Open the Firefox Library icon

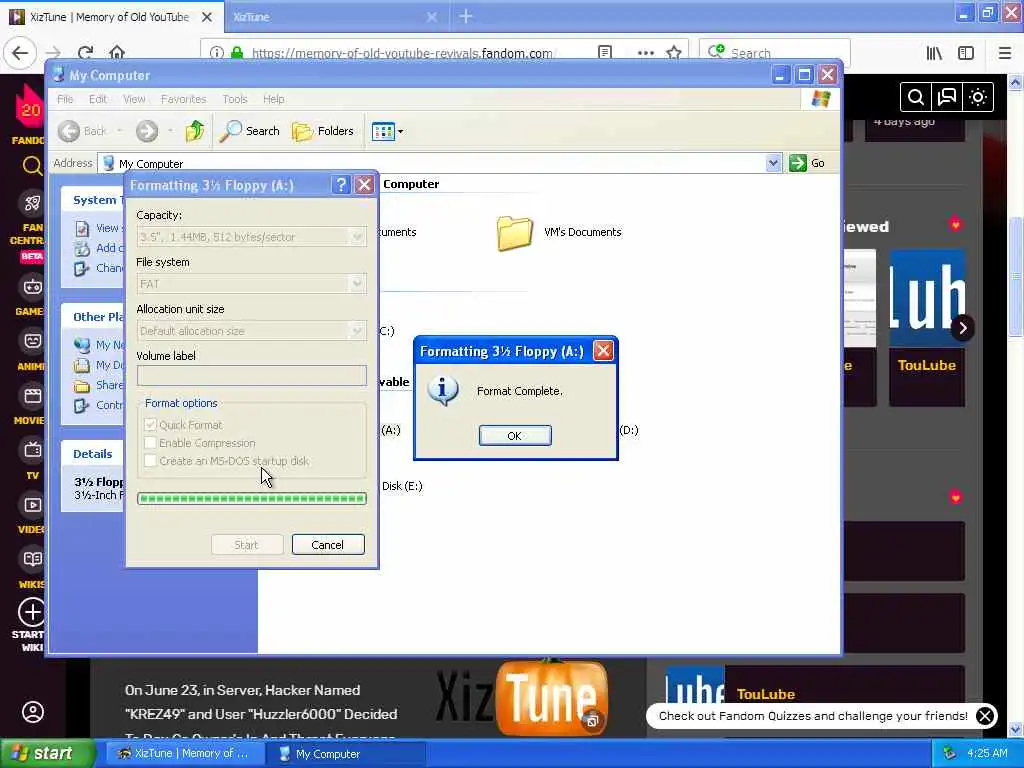pyautogui.click(x=935, y=53)
